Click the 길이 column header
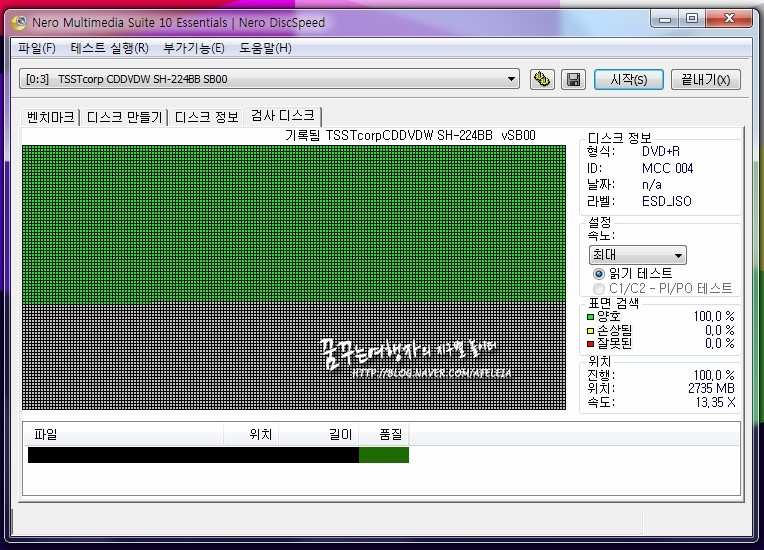This screenshot has width=764, height=550. (x=319, y=434)
